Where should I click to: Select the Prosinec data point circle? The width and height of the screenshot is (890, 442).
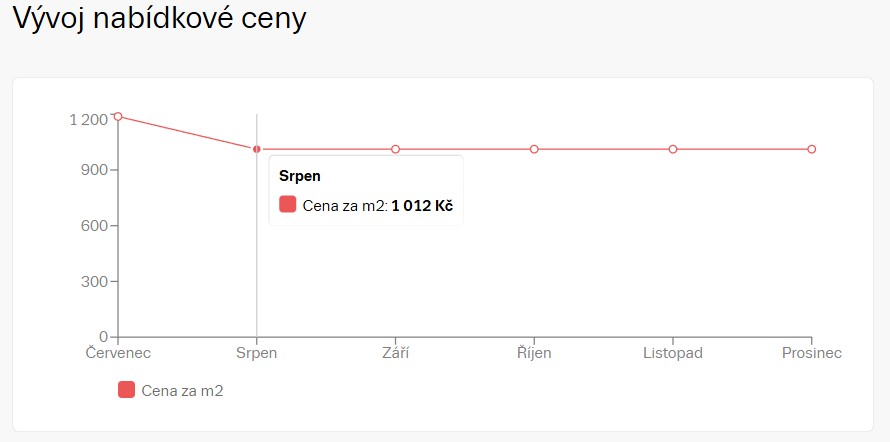(812, 149)
